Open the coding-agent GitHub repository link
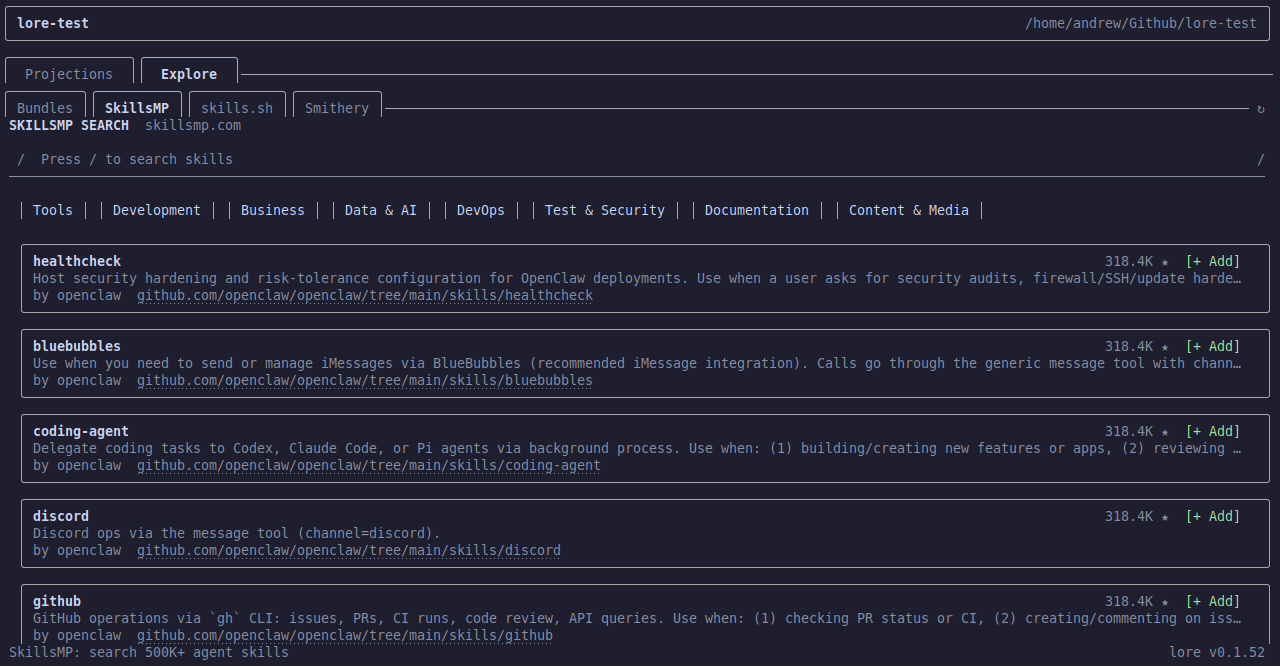Image resolution: width=1280 pixels, height=666 pixels. (x=369, y=466)
